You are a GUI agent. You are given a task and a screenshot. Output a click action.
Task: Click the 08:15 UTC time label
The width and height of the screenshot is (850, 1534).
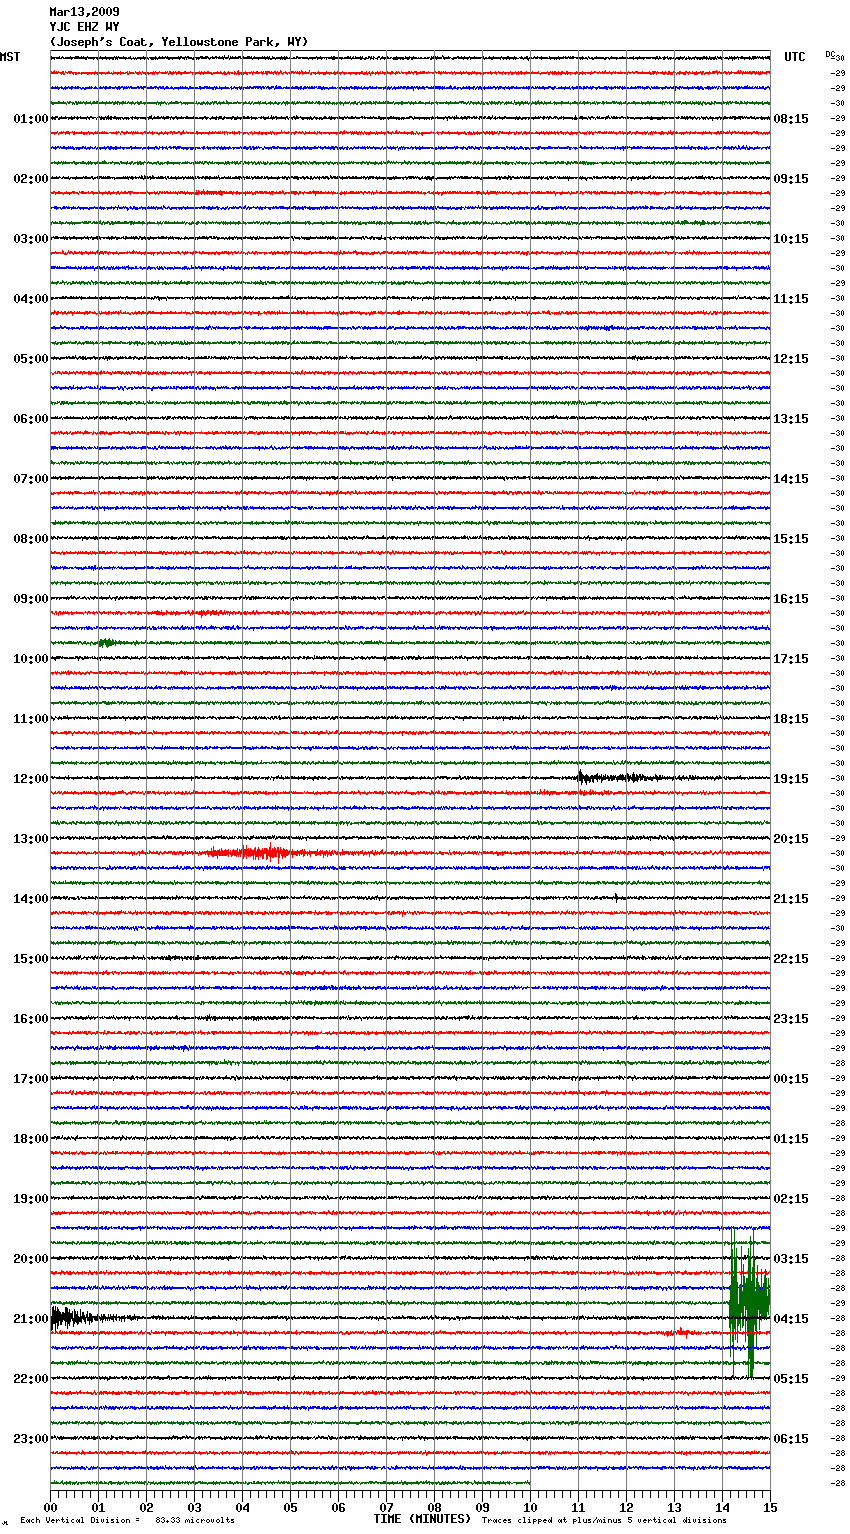tap(791, 119)
